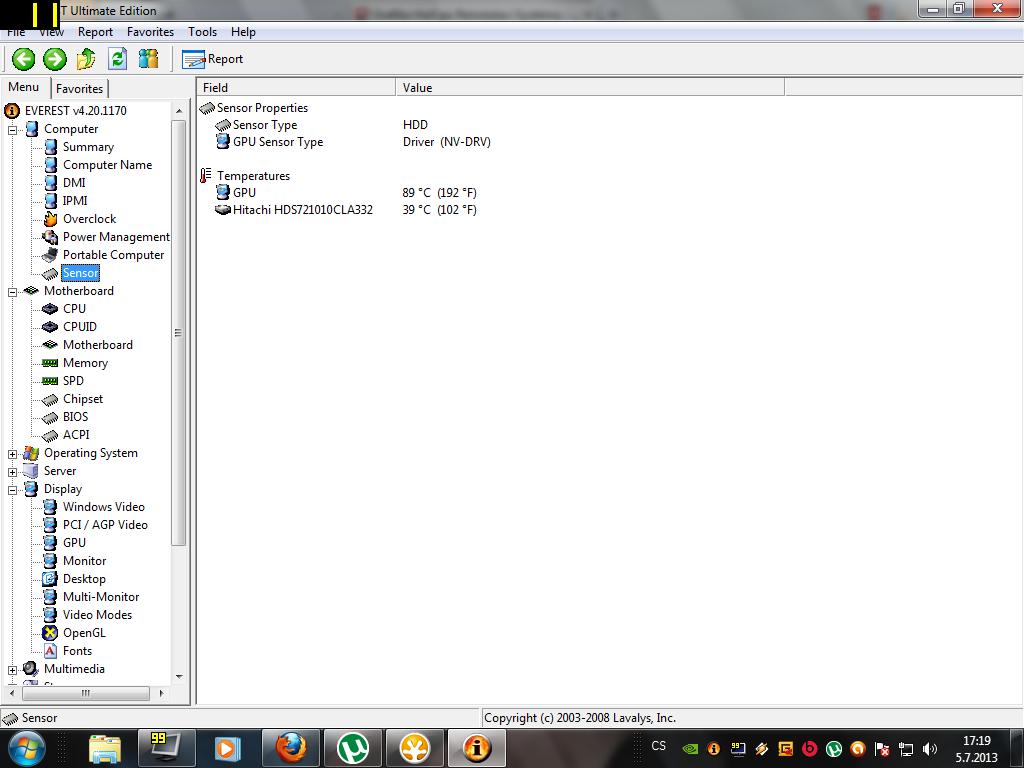Click the Field column header
The height and width of the screenshot is (768, 1024).
coord(296,88)
